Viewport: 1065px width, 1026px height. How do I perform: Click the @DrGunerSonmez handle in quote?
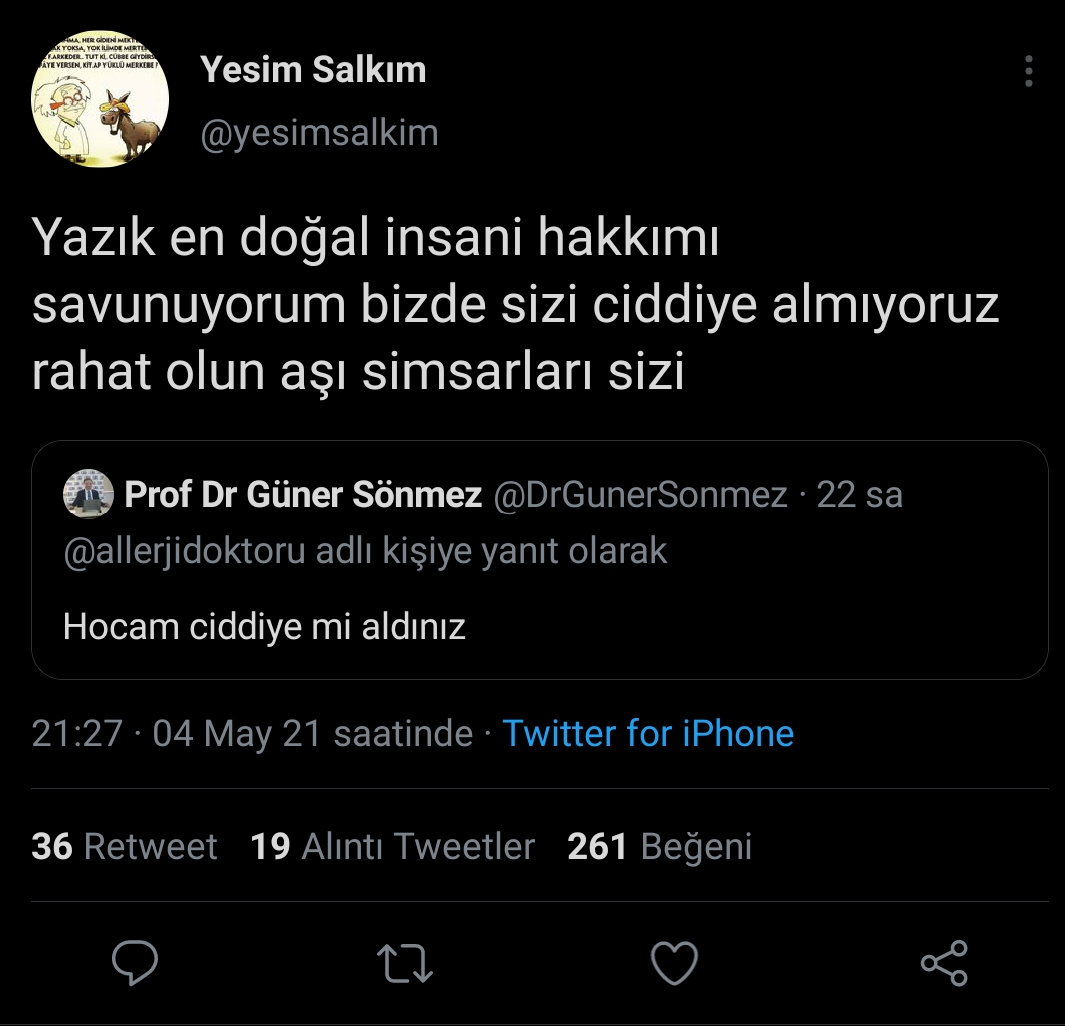pyautogui.click(x=641, y=494)
